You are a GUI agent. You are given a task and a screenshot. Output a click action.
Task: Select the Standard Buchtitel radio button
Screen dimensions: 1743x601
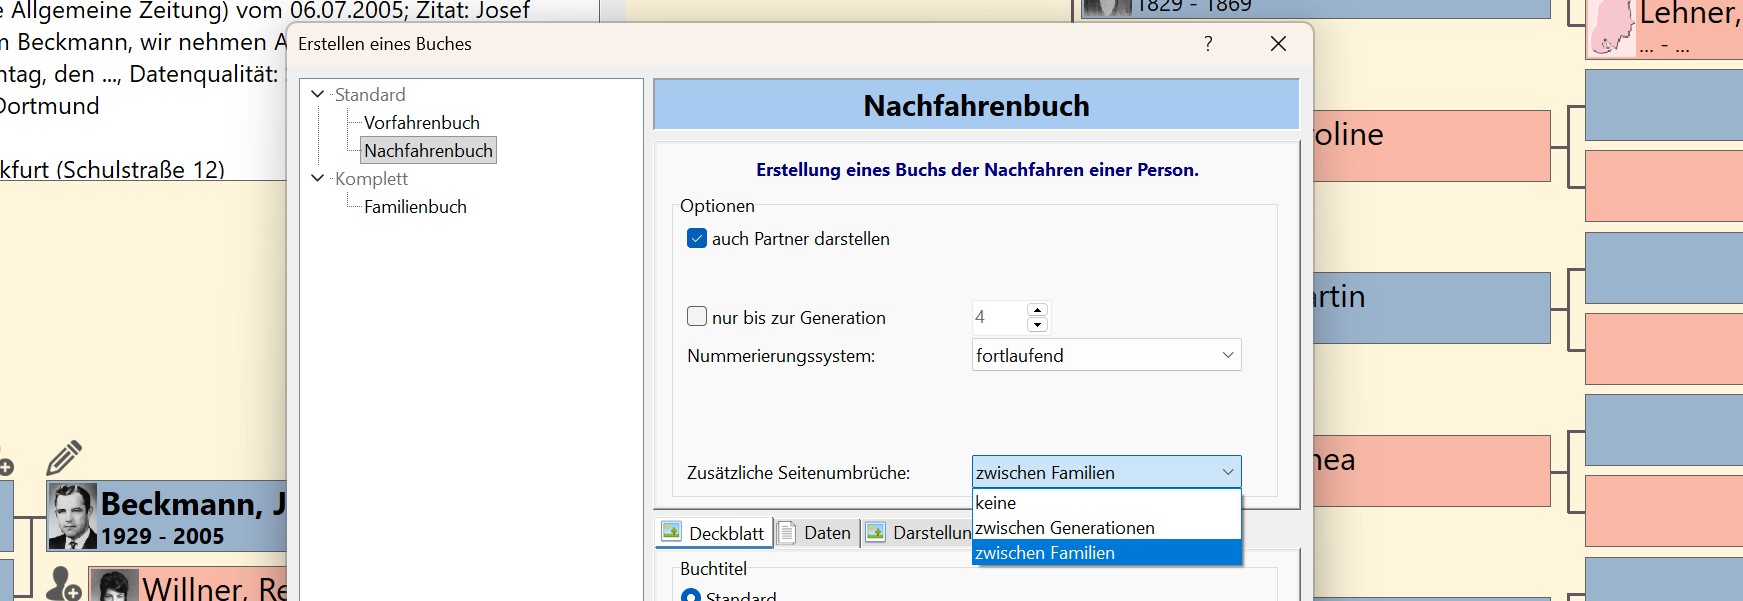690,595
